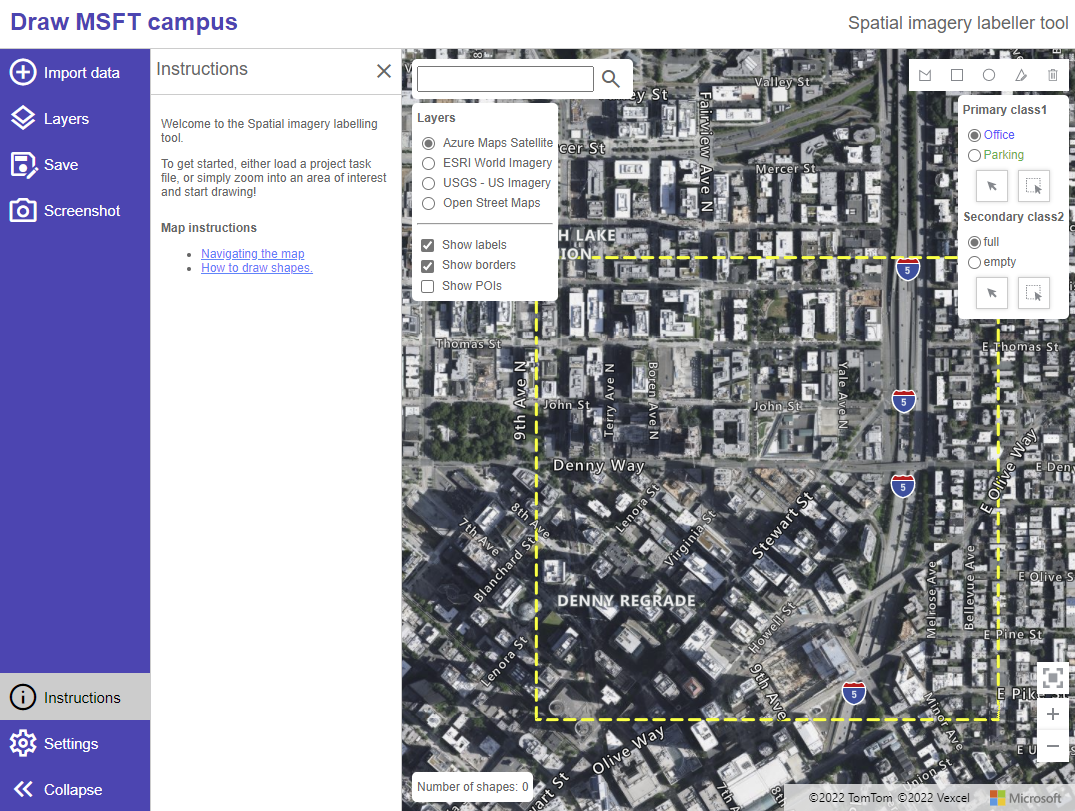Click the magnifying glass search icon
Viewport: 1075px width, 811px height.
(610, 79)
